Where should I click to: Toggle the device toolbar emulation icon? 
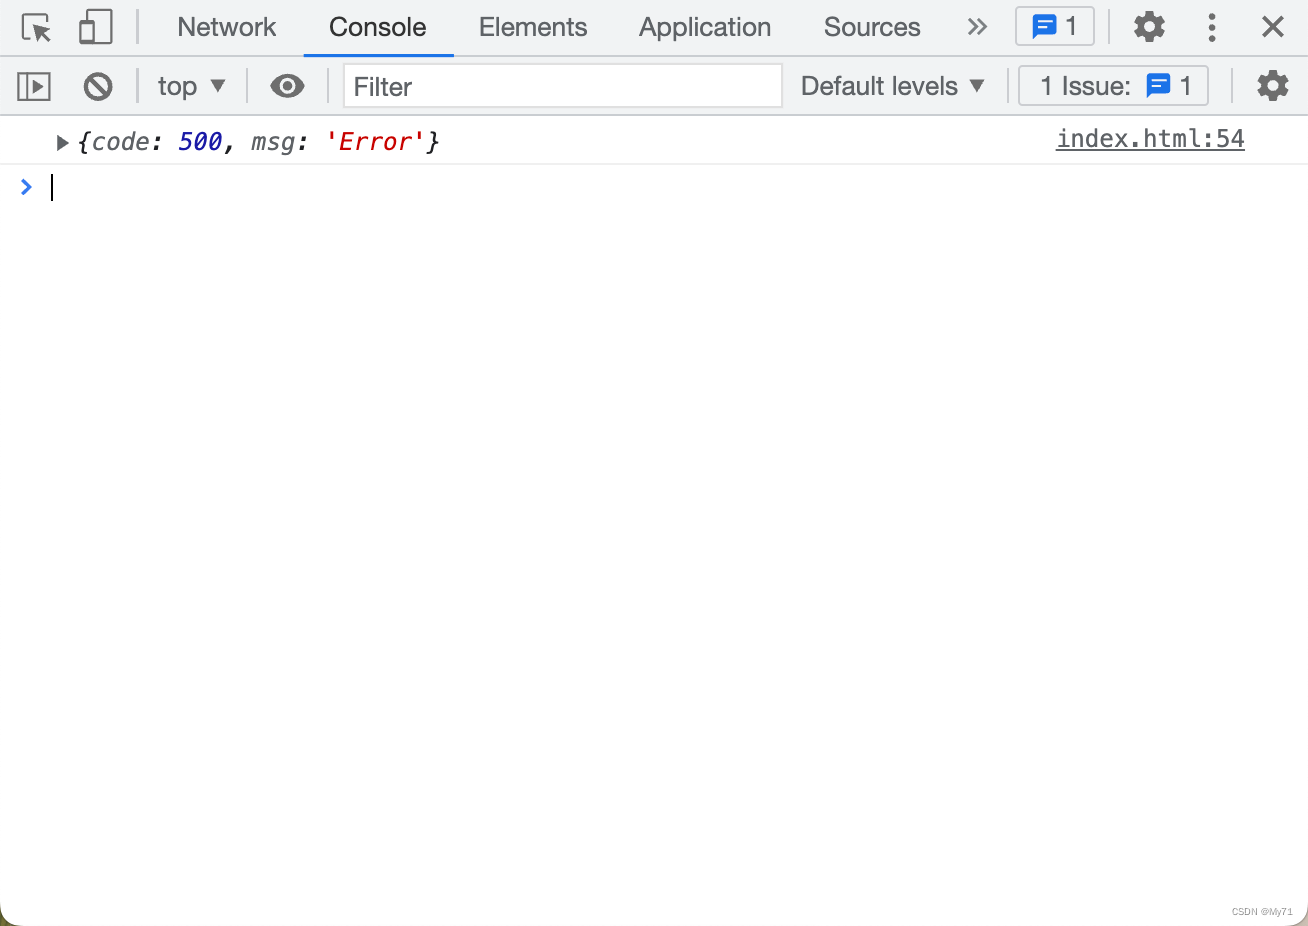pos(95,27)
